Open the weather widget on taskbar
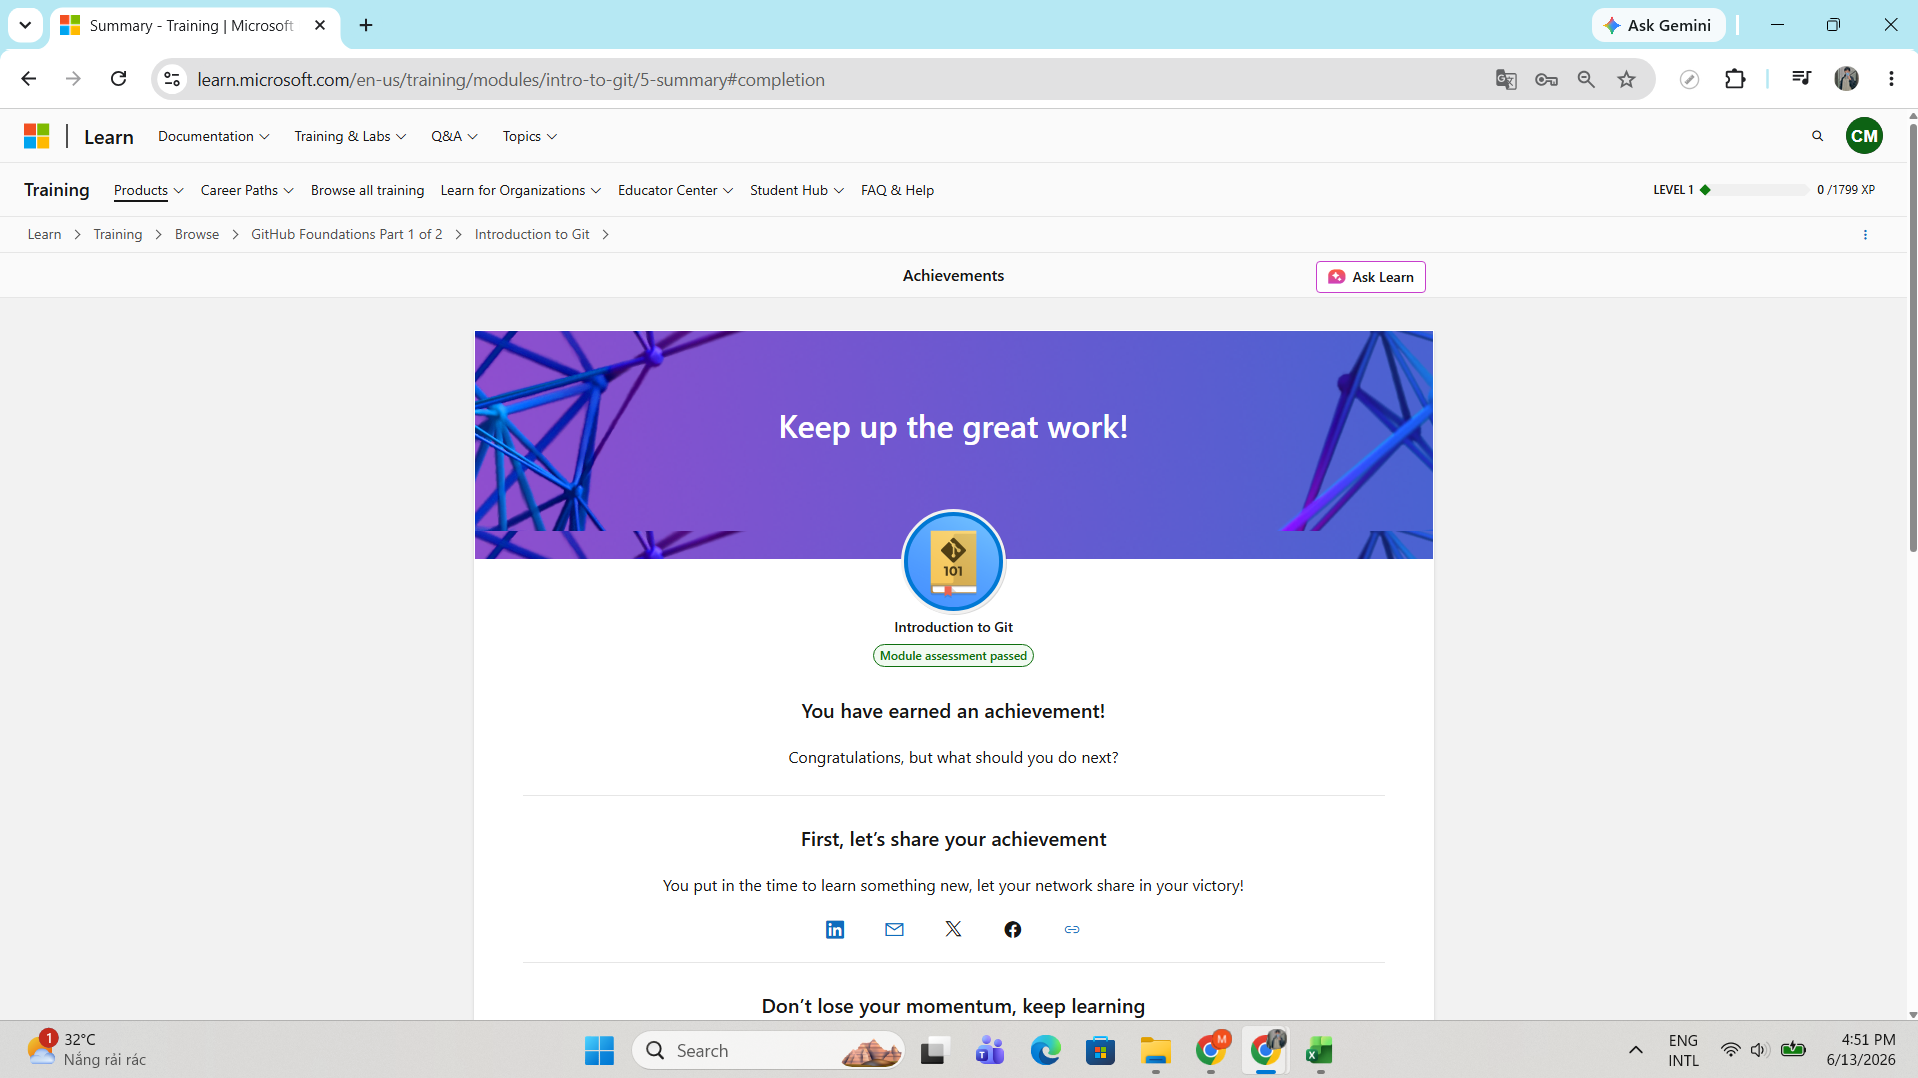This screenshot has width=1918, height=1078. click(x=86, y=1050)
